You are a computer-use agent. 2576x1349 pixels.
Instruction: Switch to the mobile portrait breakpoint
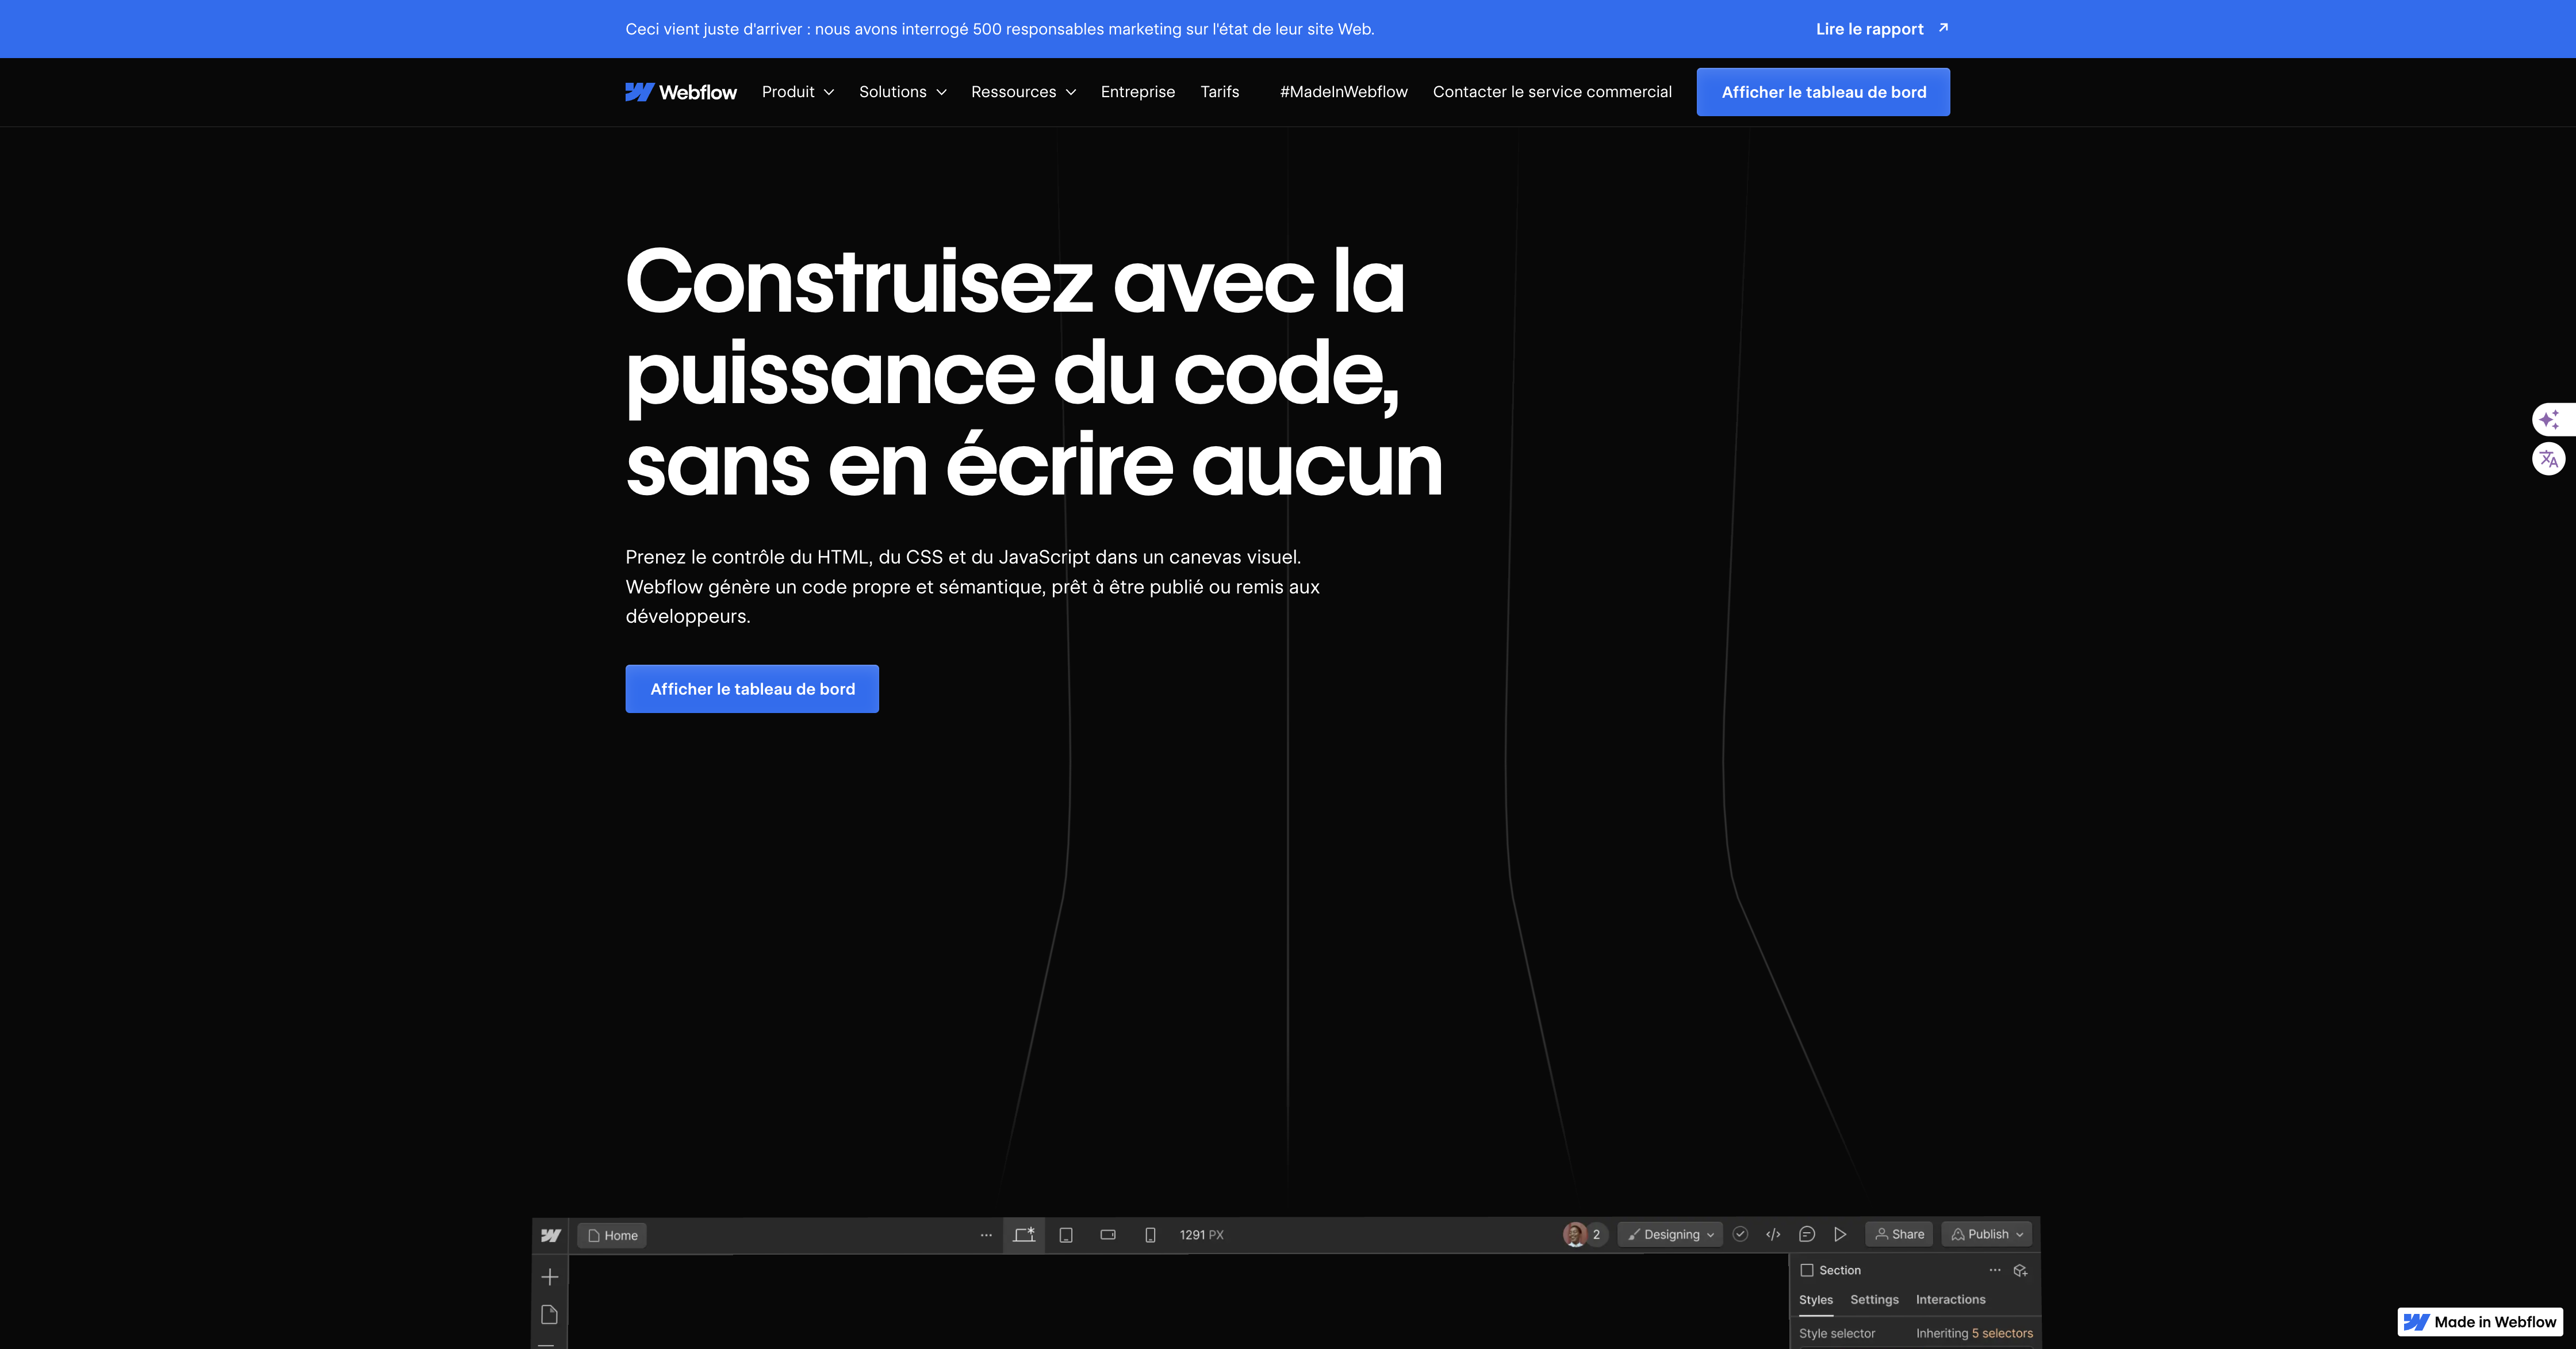click(x=1150, y=1235)
